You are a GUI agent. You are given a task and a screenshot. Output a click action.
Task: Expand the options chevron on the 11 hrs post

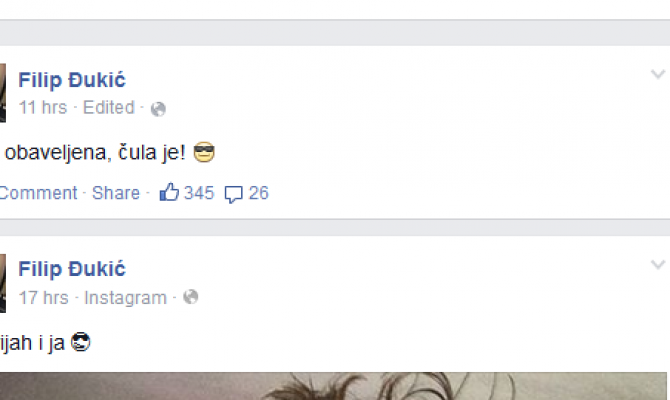658,74
